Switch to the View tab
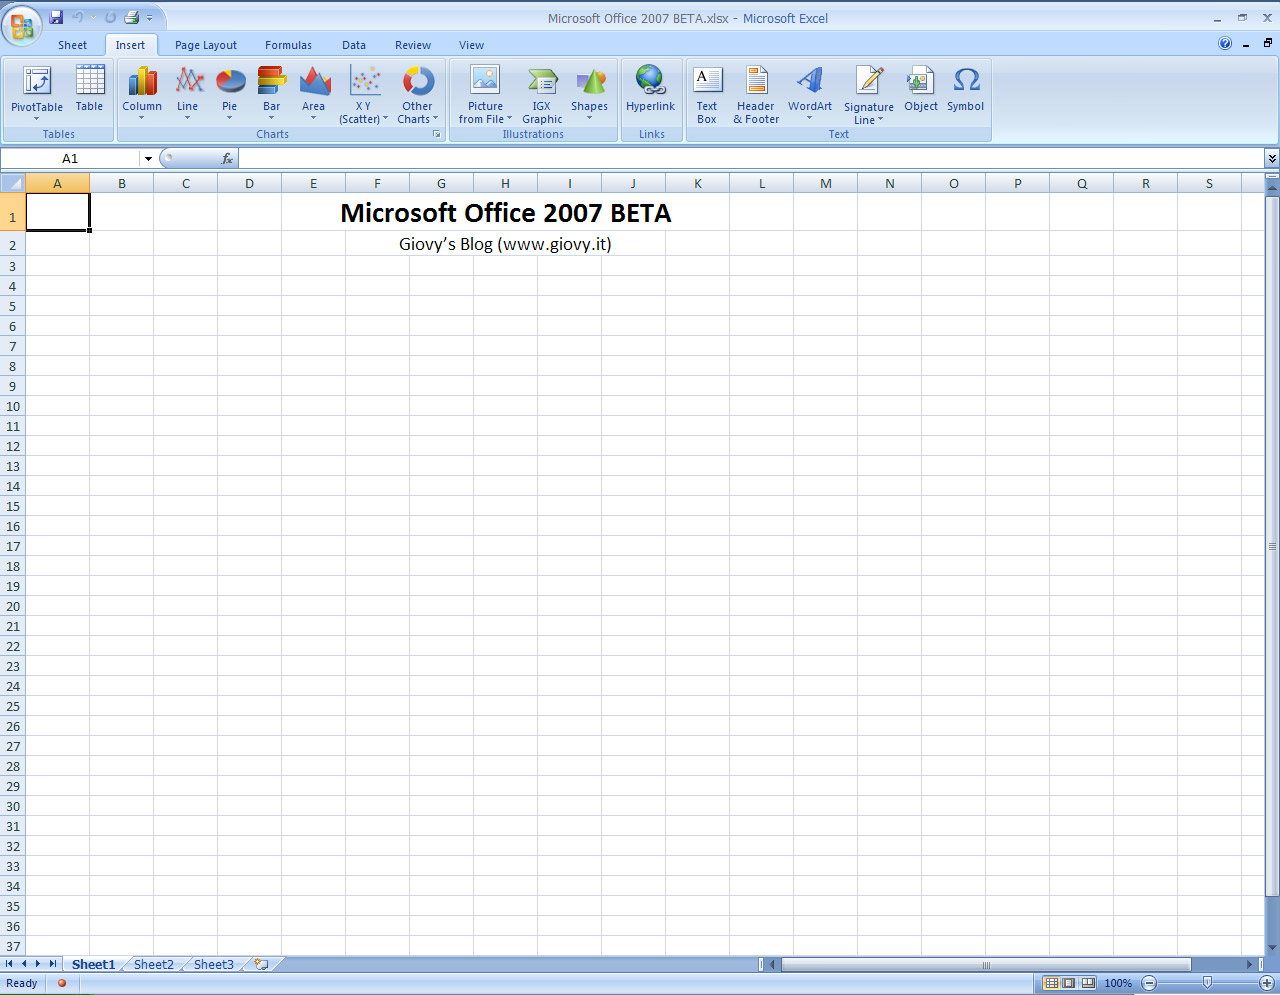The image size is (1280, 995). click(471, 45)
